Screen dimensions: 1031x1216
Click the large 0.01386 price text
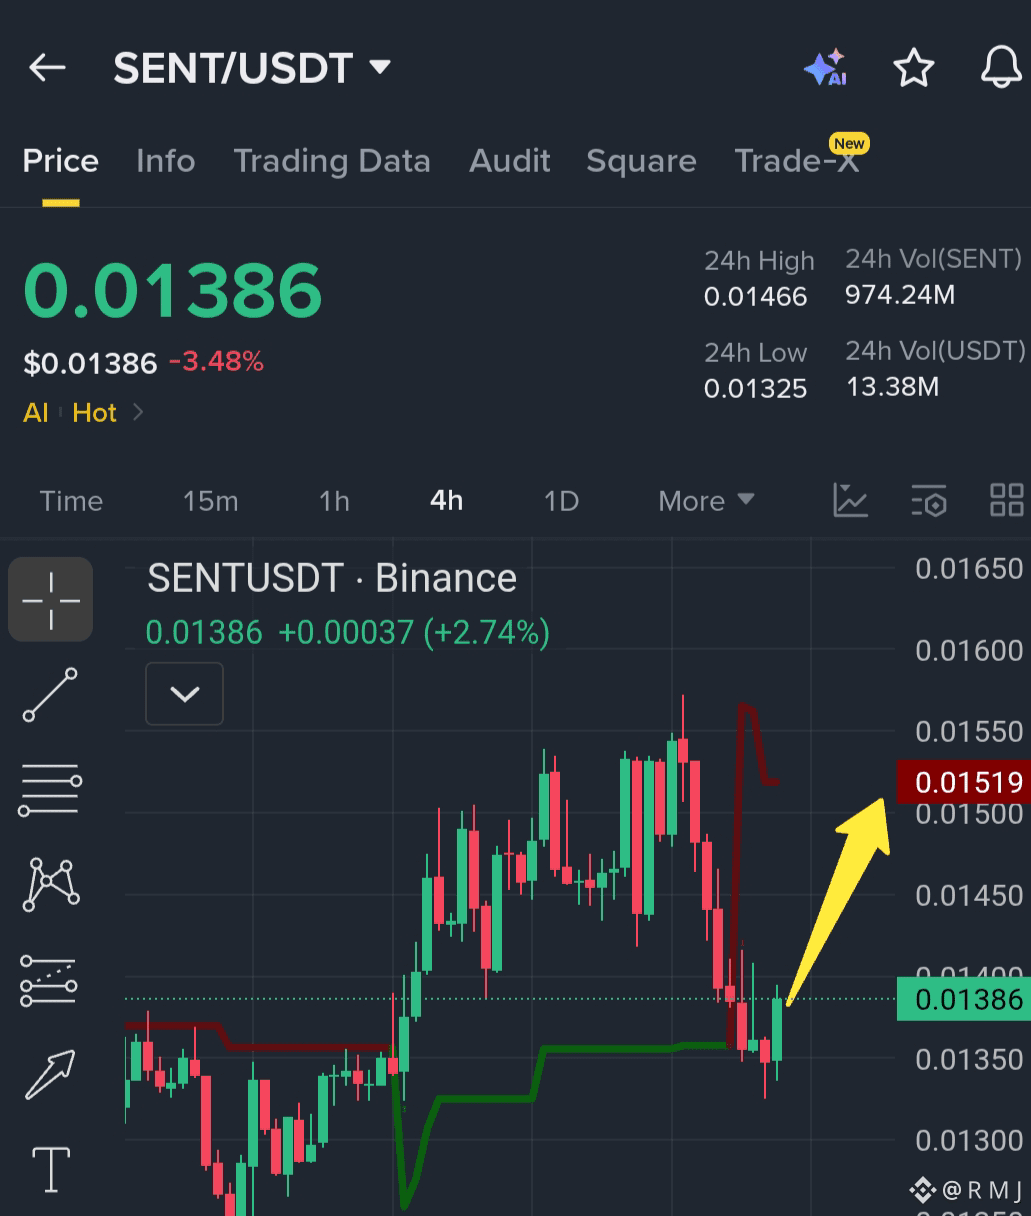[x=173, y=291]
